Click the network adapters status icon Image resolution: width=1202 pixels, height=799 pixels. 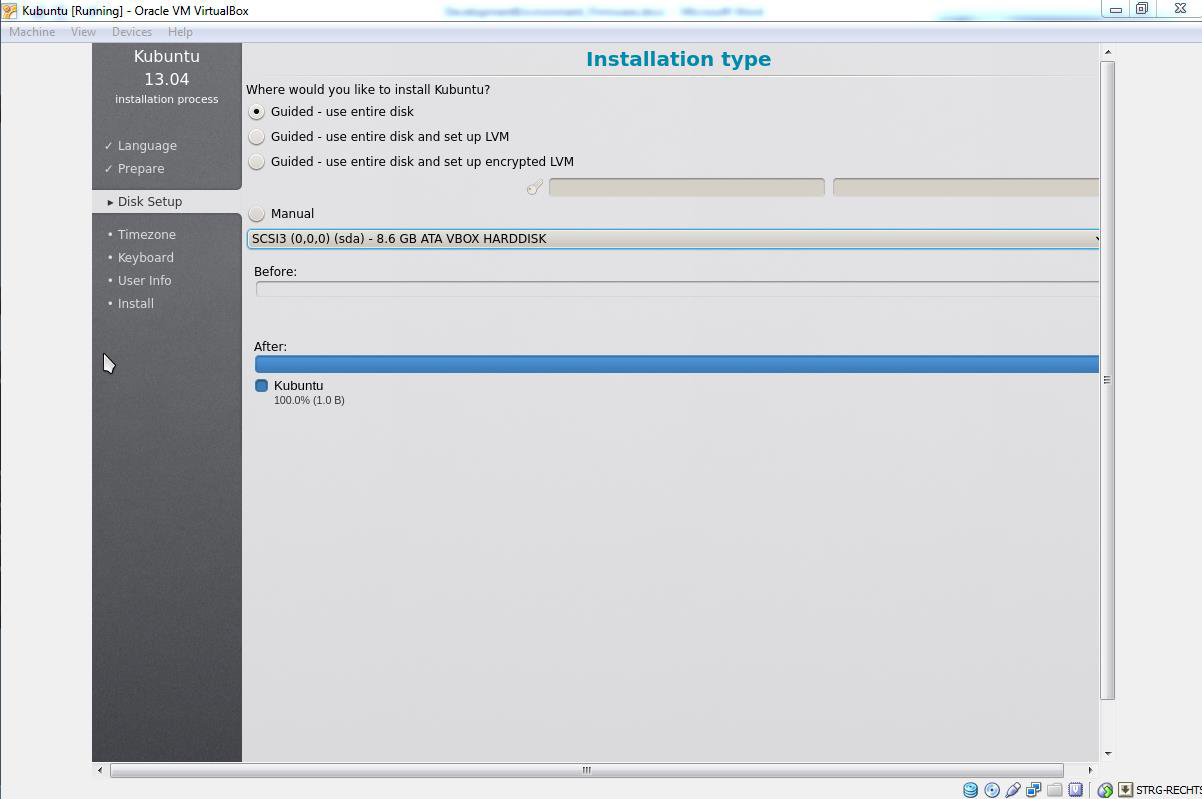1034,790
